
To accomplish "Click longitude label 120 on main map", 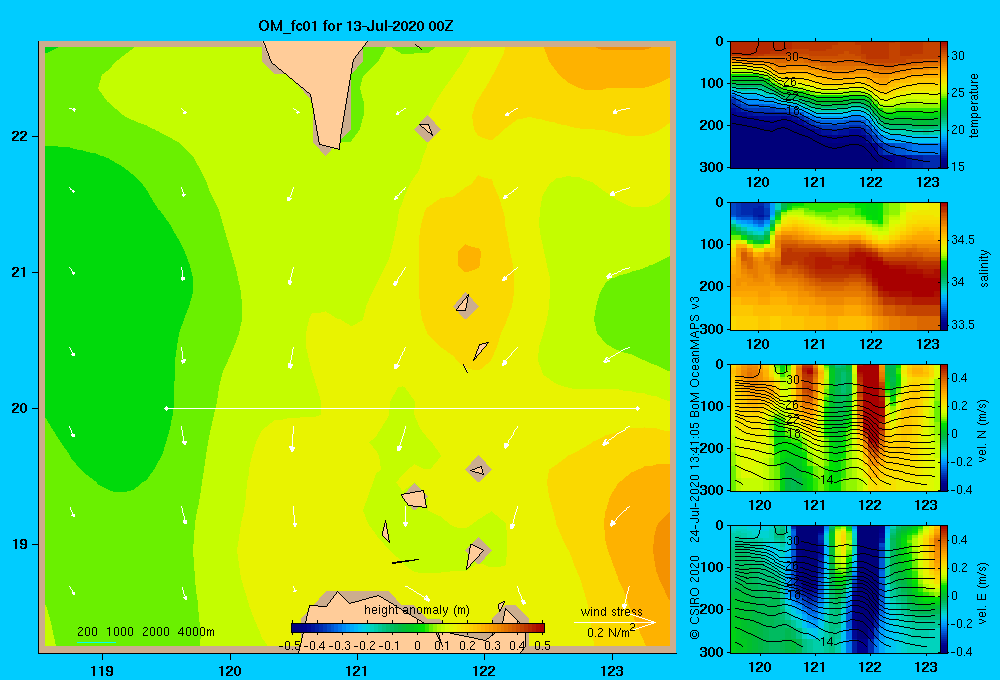I will point(230,670).
